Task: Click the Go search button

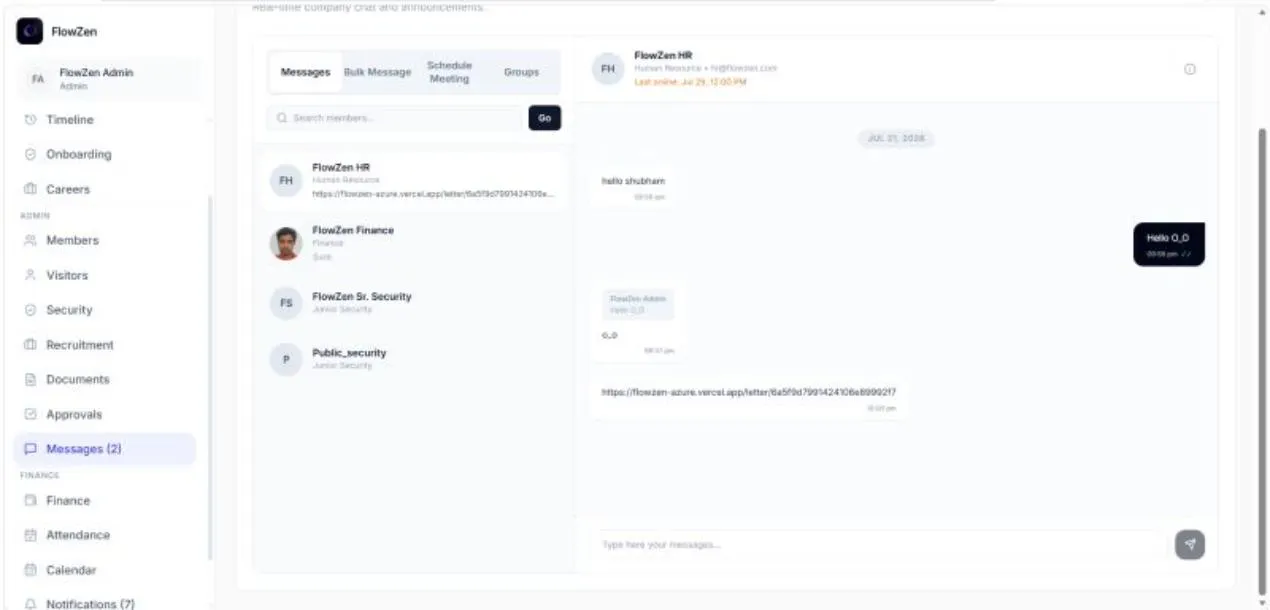Action: [x=545, y=118]
